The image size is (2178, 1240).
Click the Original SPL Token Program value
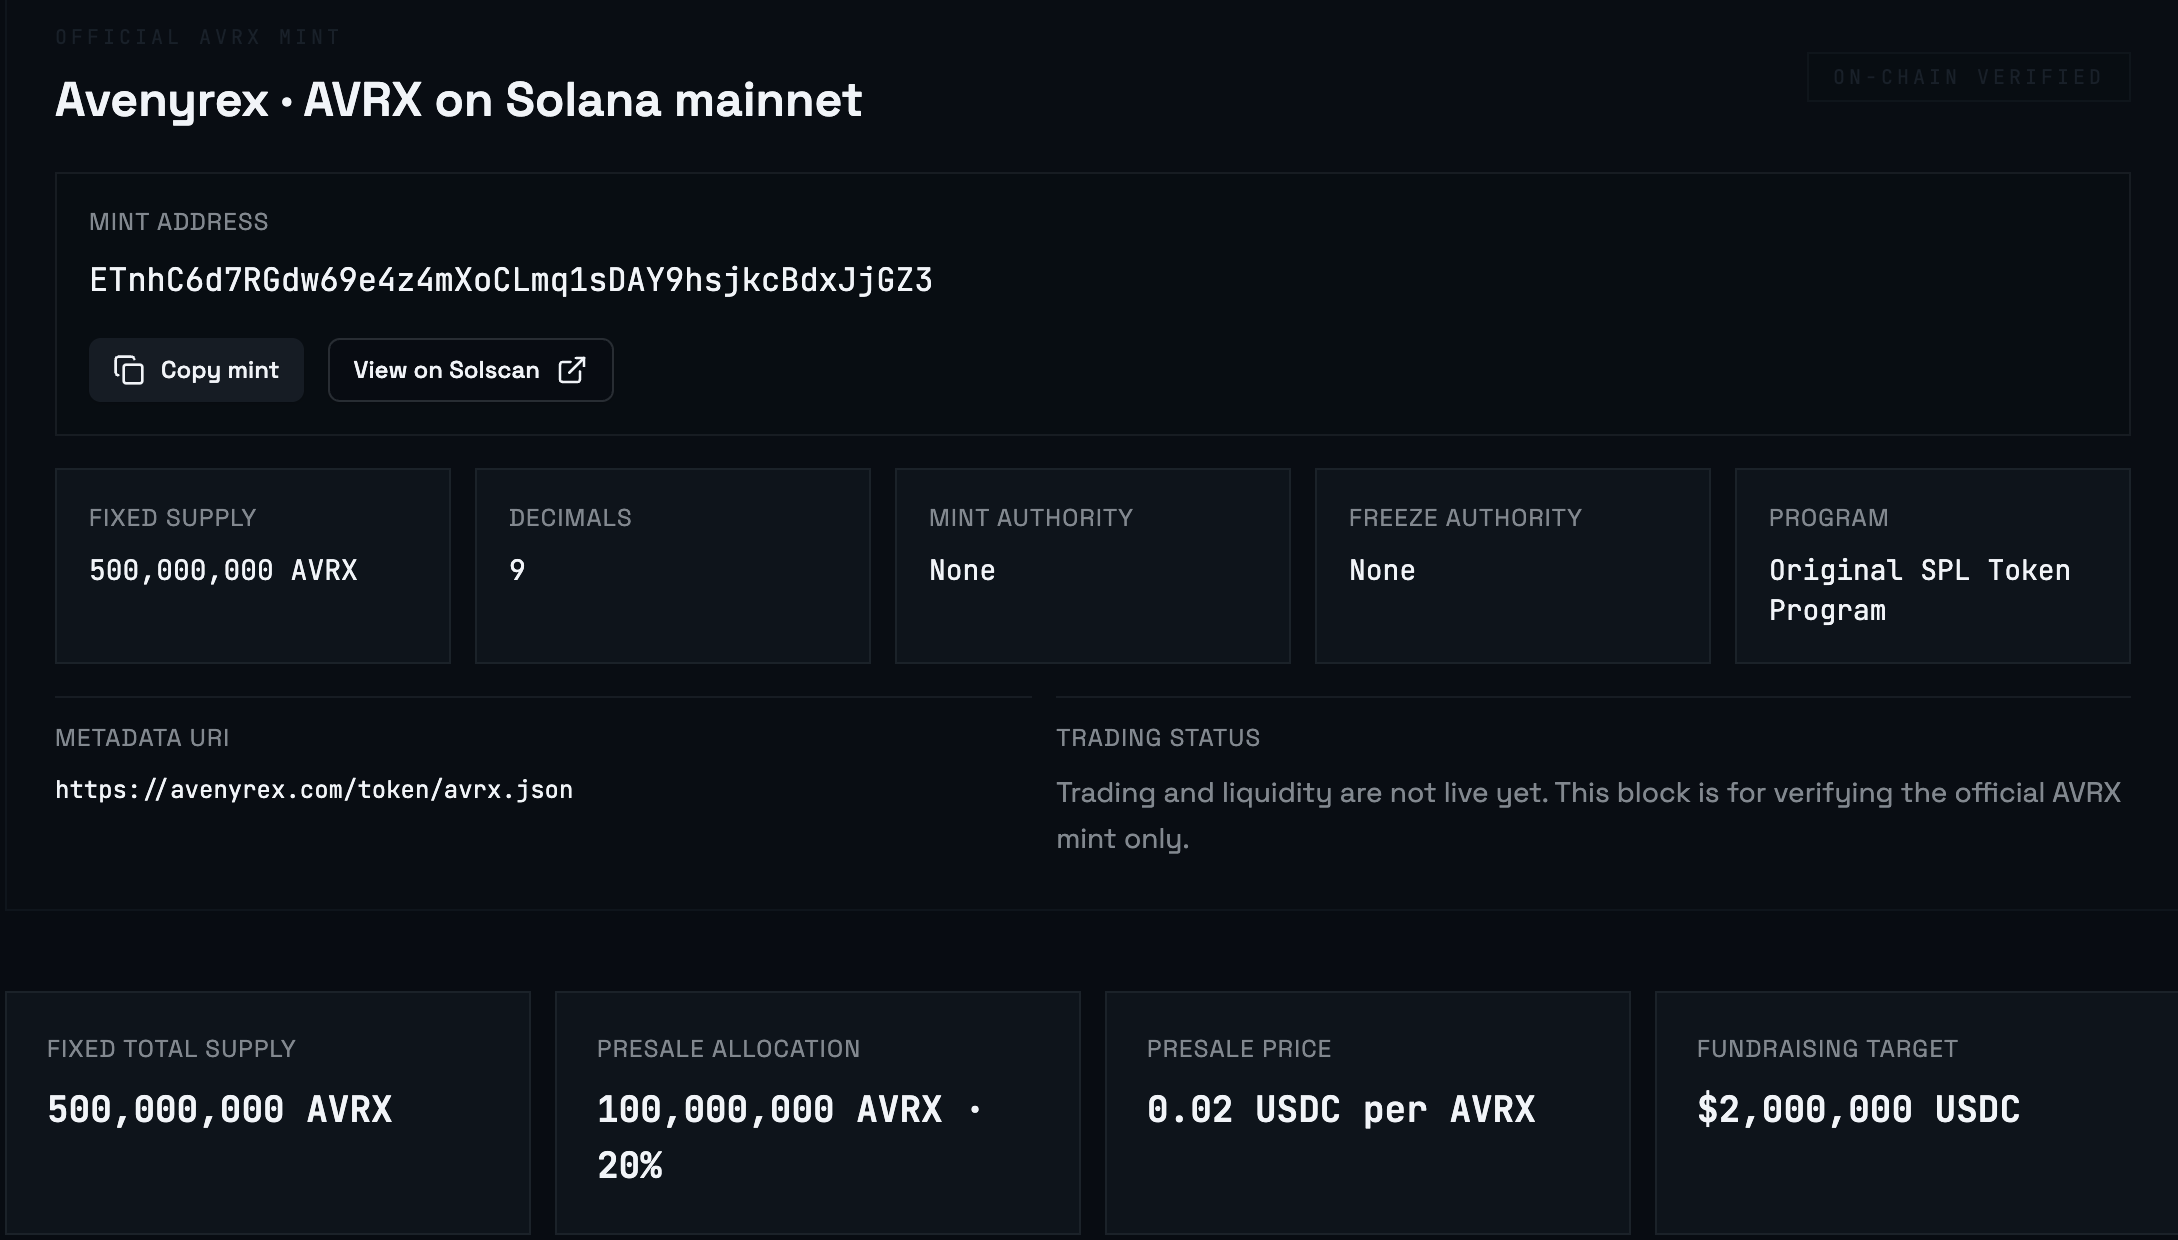pyautogui.click(x=1919, y=590)
